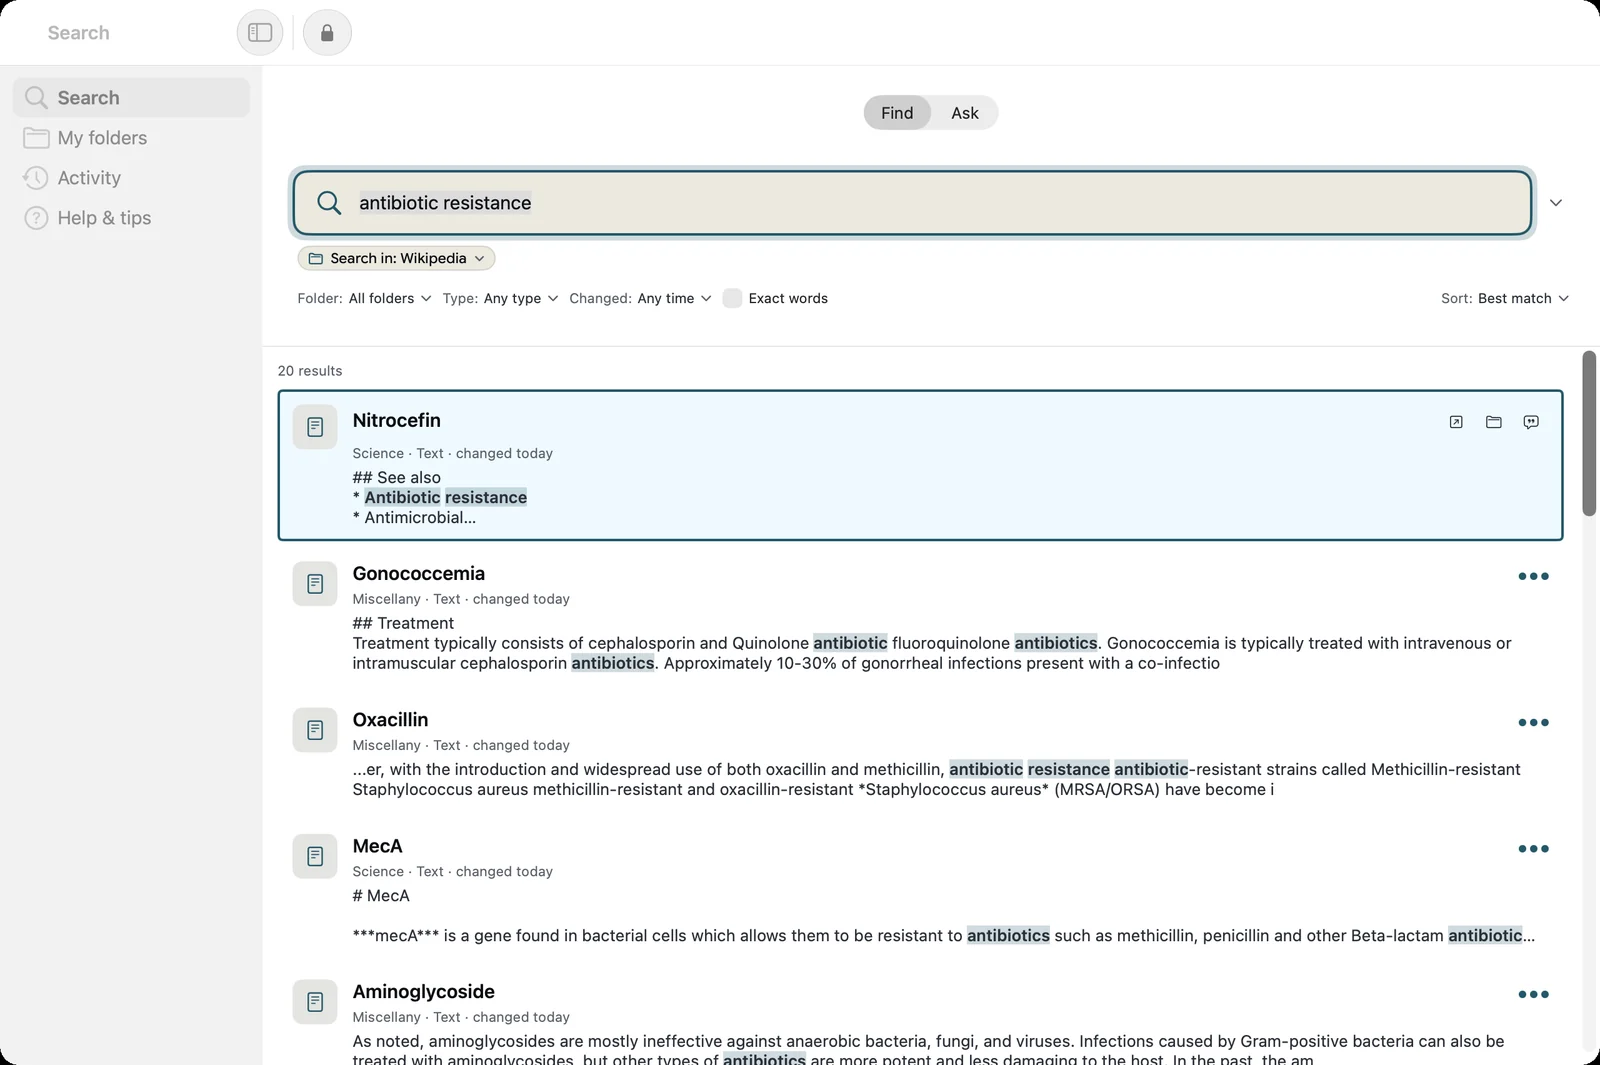
Task: Click chat bubble icon on Nitrocefin result
Action: [1531, 422]
